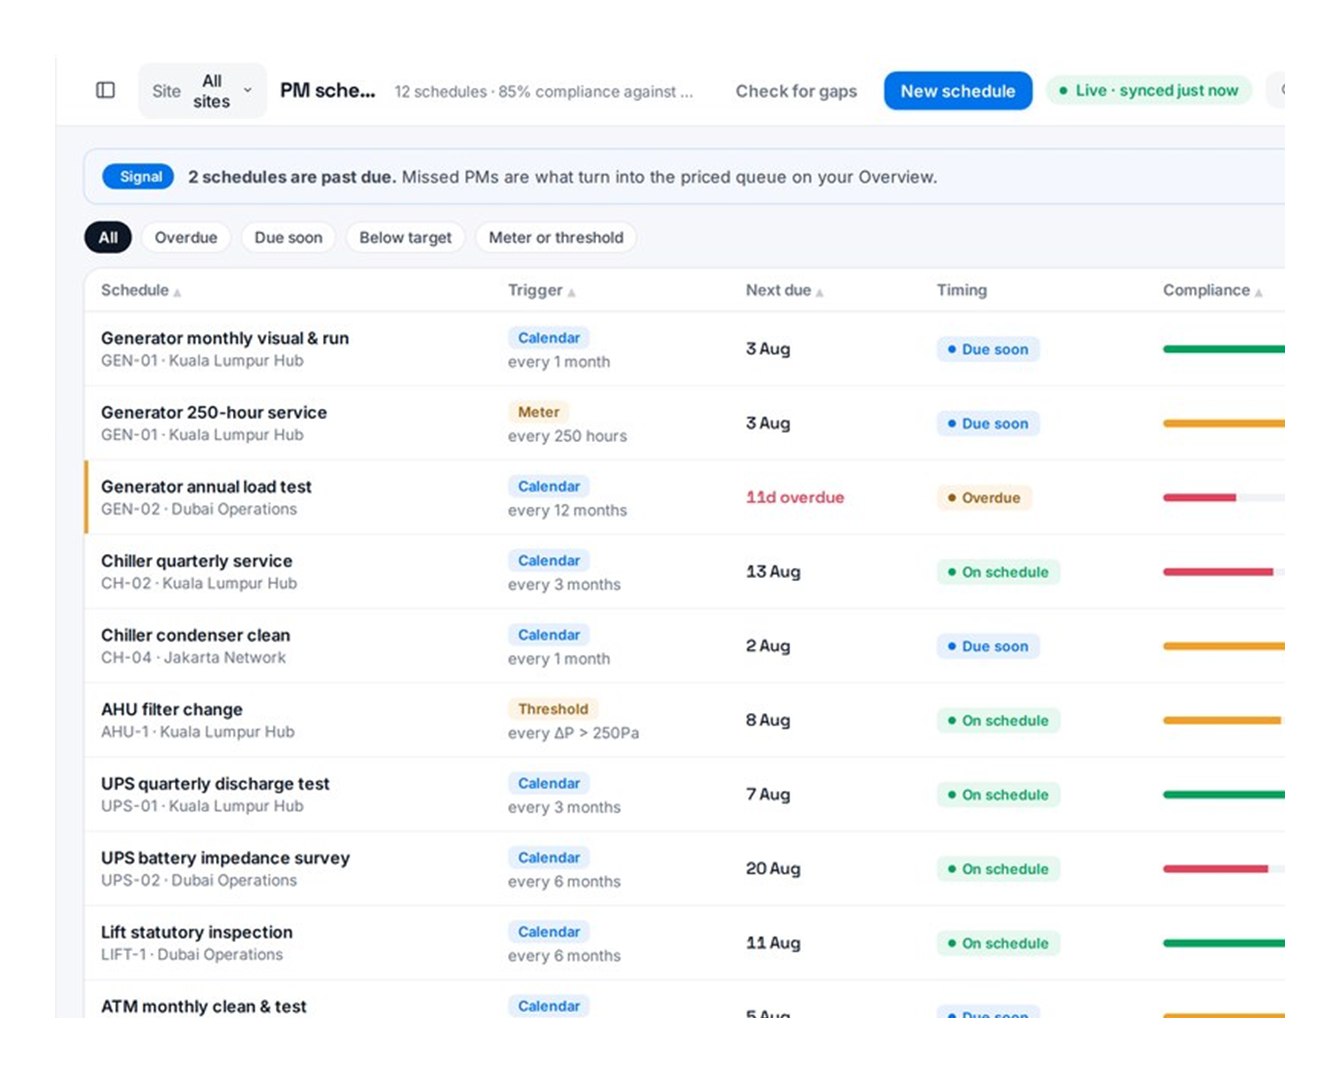Open AHU filter change row
1340x1072 pixels.
(x=684, y=720)
